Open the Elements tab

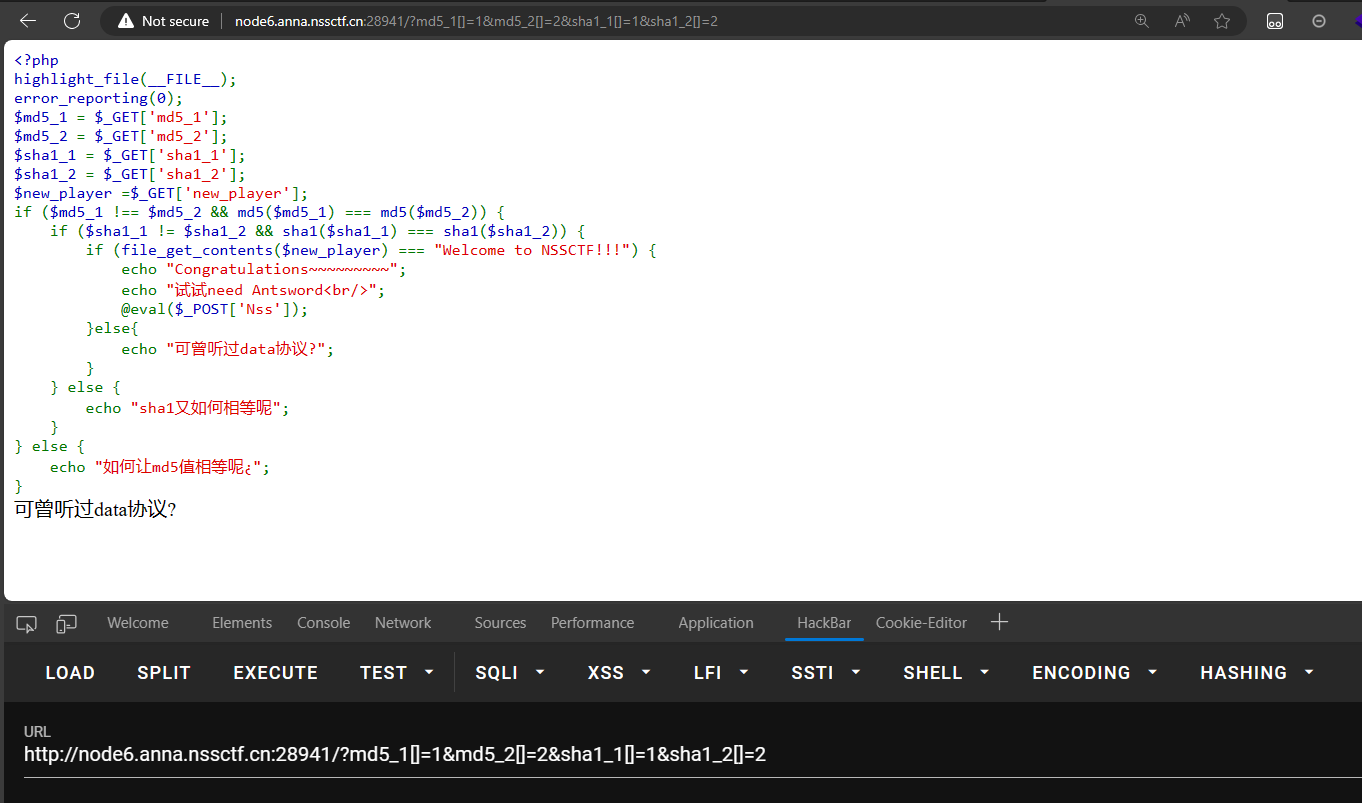click(x=242, y=622)
